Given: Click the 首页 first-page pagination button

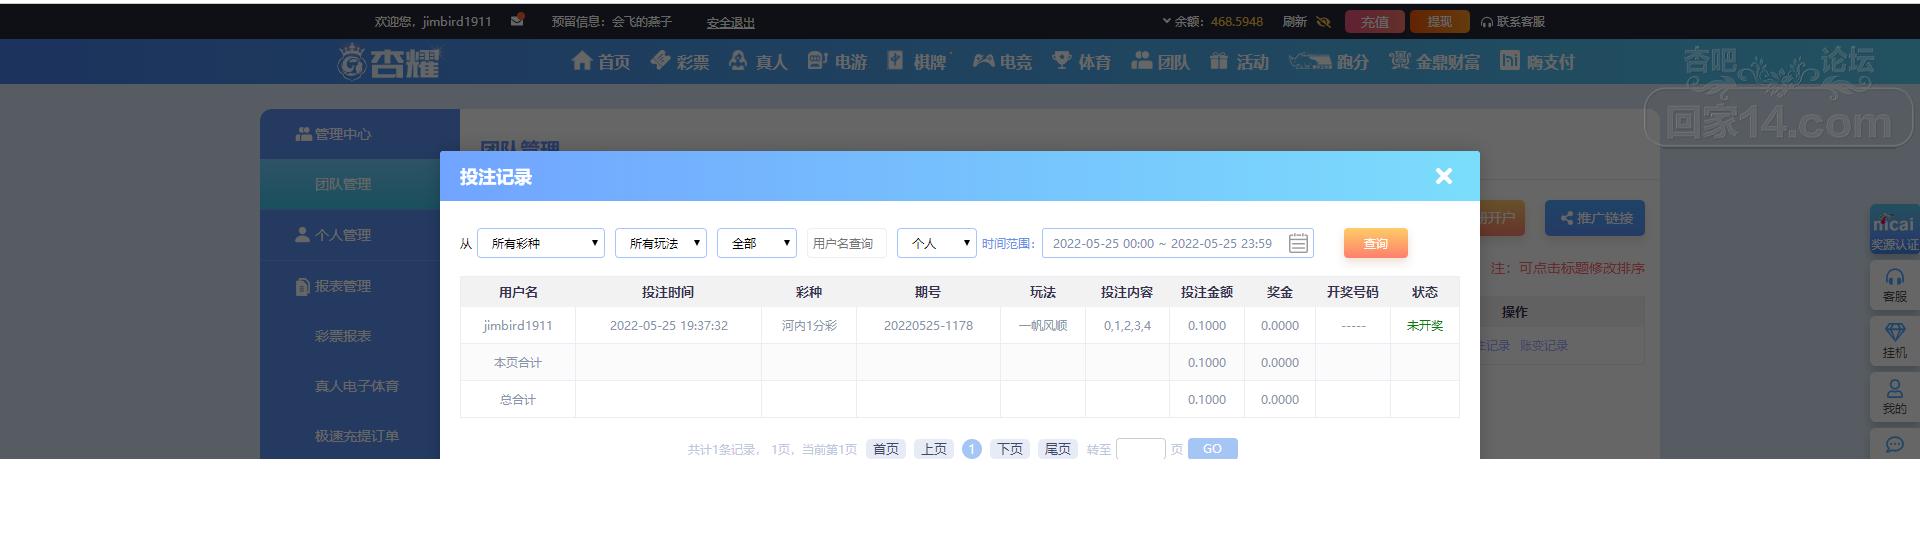Looking at the screenshot, I should tap(886, 449).
